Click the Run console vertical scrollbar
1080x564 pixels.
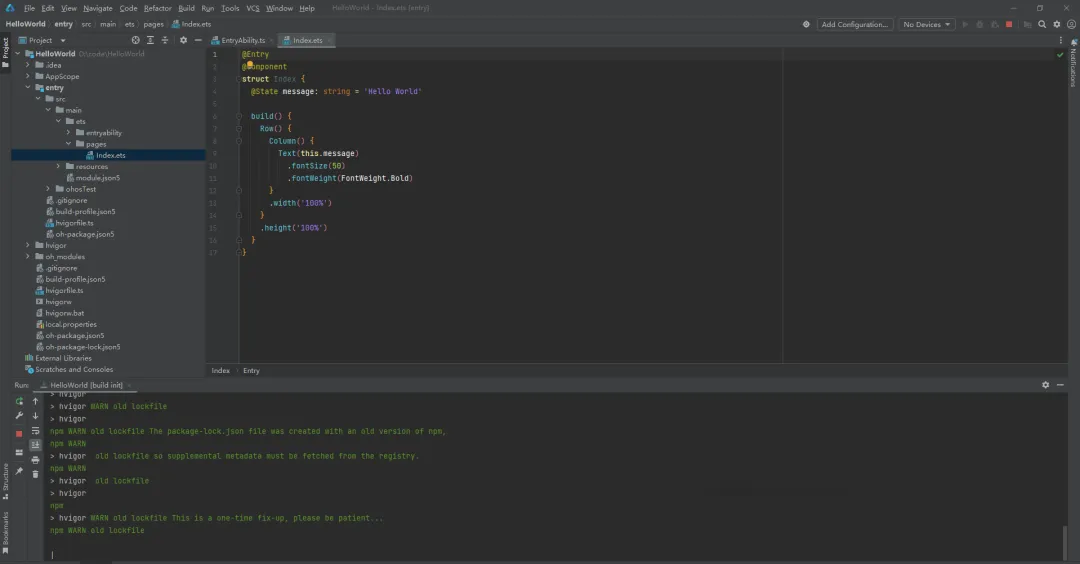point(1064,543)
